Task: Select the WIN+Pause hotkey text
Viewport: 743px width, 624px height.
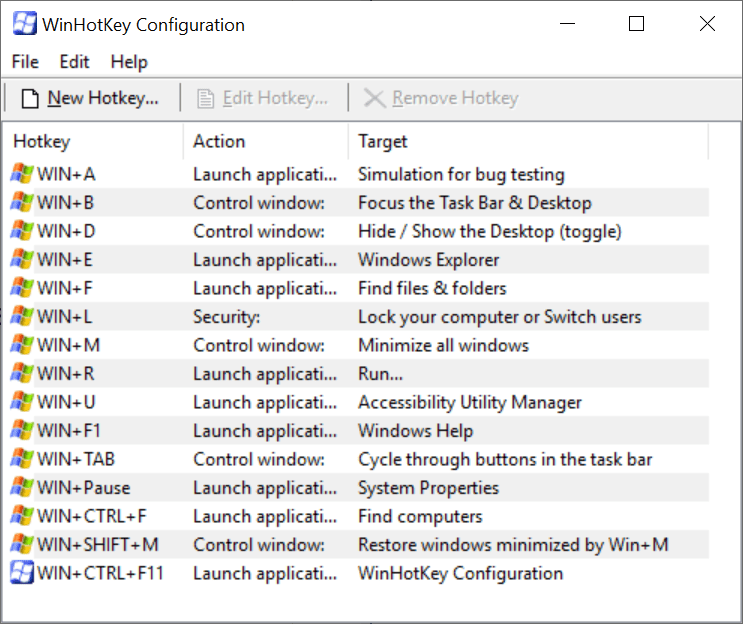Action: click(84, 488)
